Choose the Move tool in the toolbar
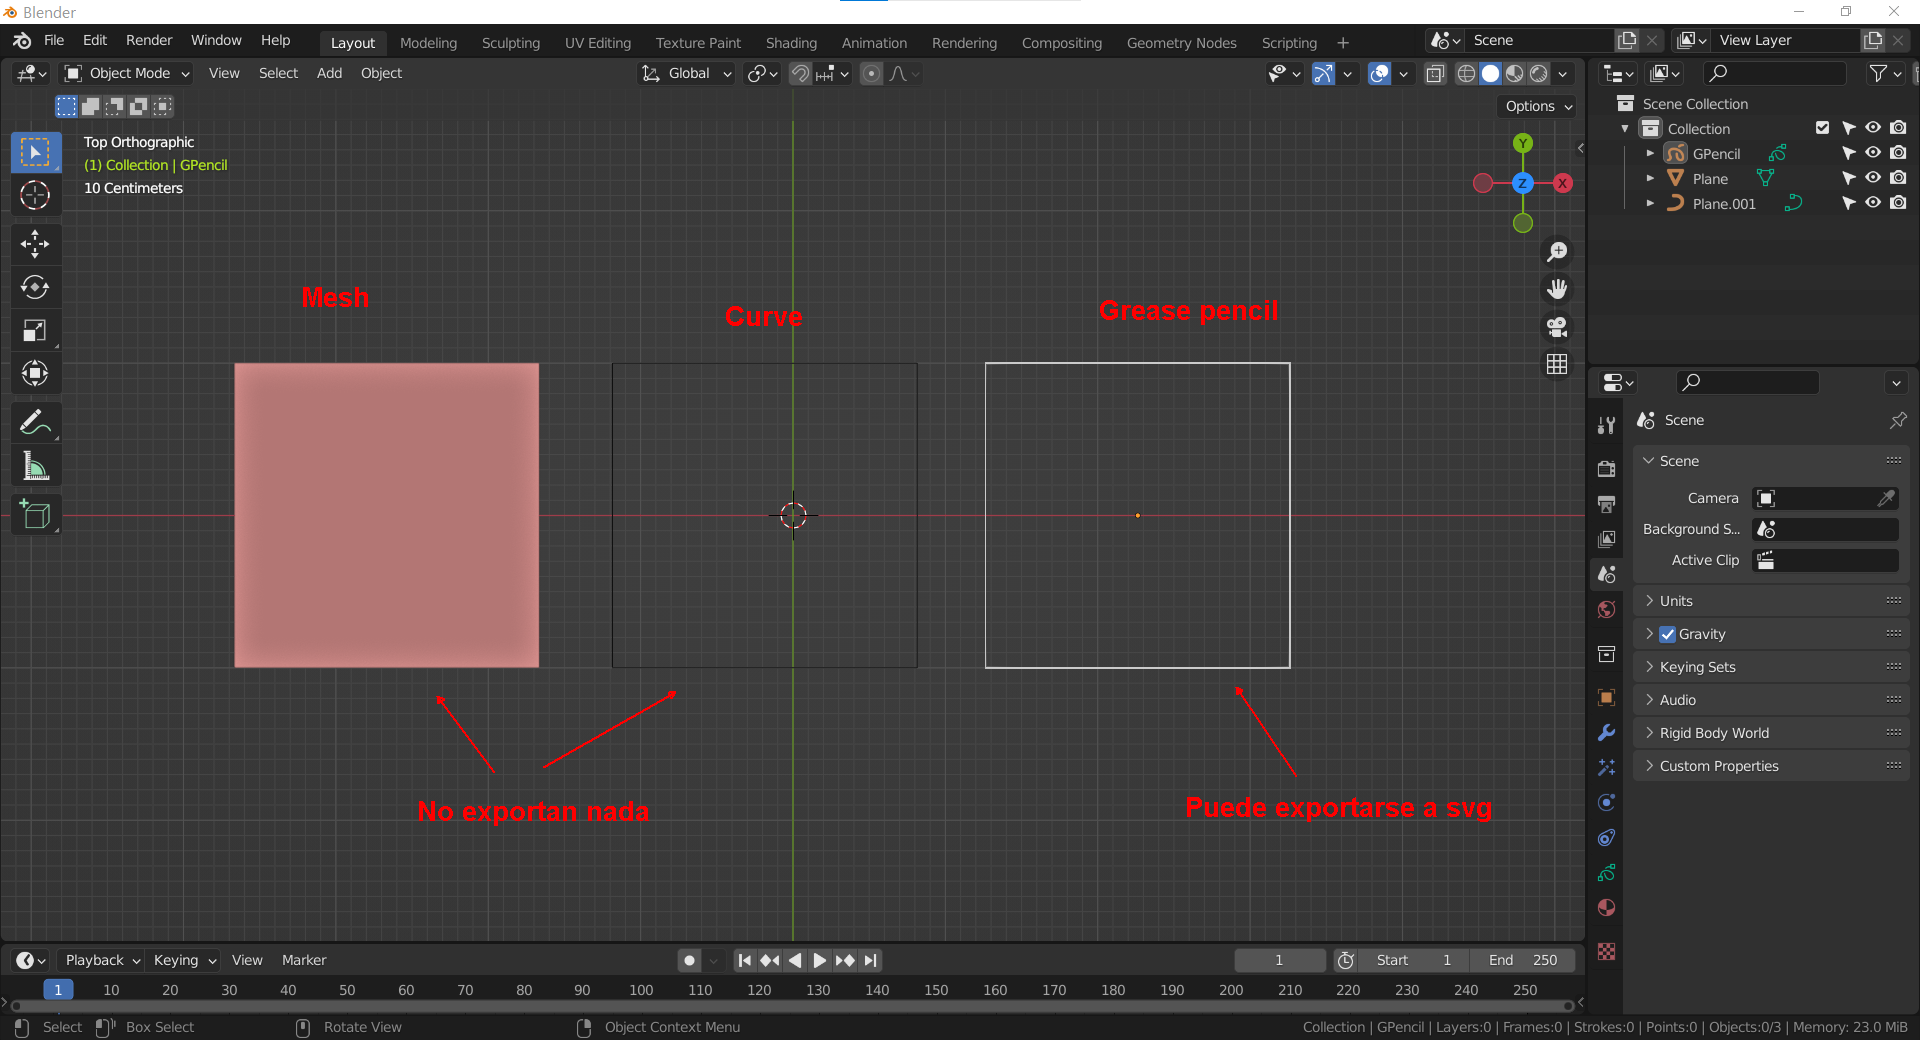The width and height of the screenshot is (1920, 1040). click(x=36, y=244)
